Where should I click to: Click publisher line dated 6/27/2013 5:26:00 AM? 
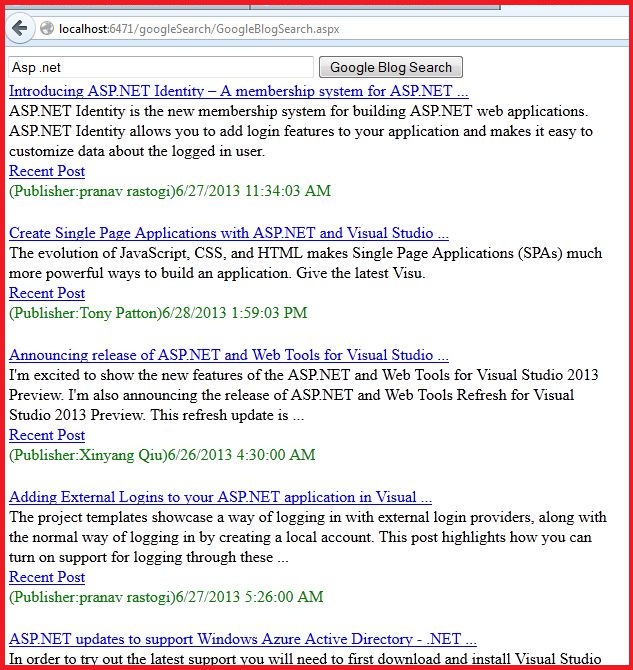point(166,597)
